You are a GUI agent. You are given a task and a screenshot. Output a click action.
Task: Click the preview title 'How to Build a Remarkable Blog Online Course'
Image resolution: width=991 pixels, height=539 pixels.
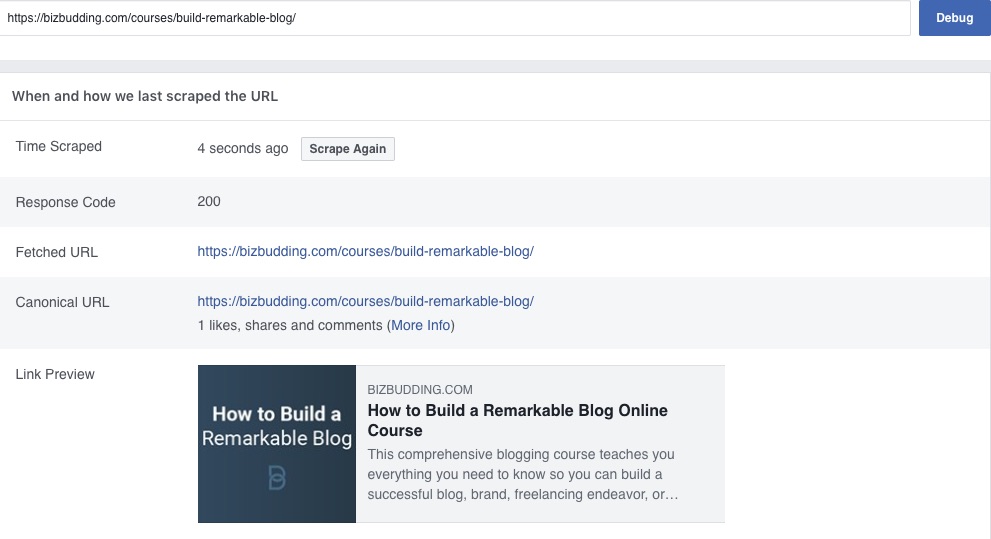[517, 420]
